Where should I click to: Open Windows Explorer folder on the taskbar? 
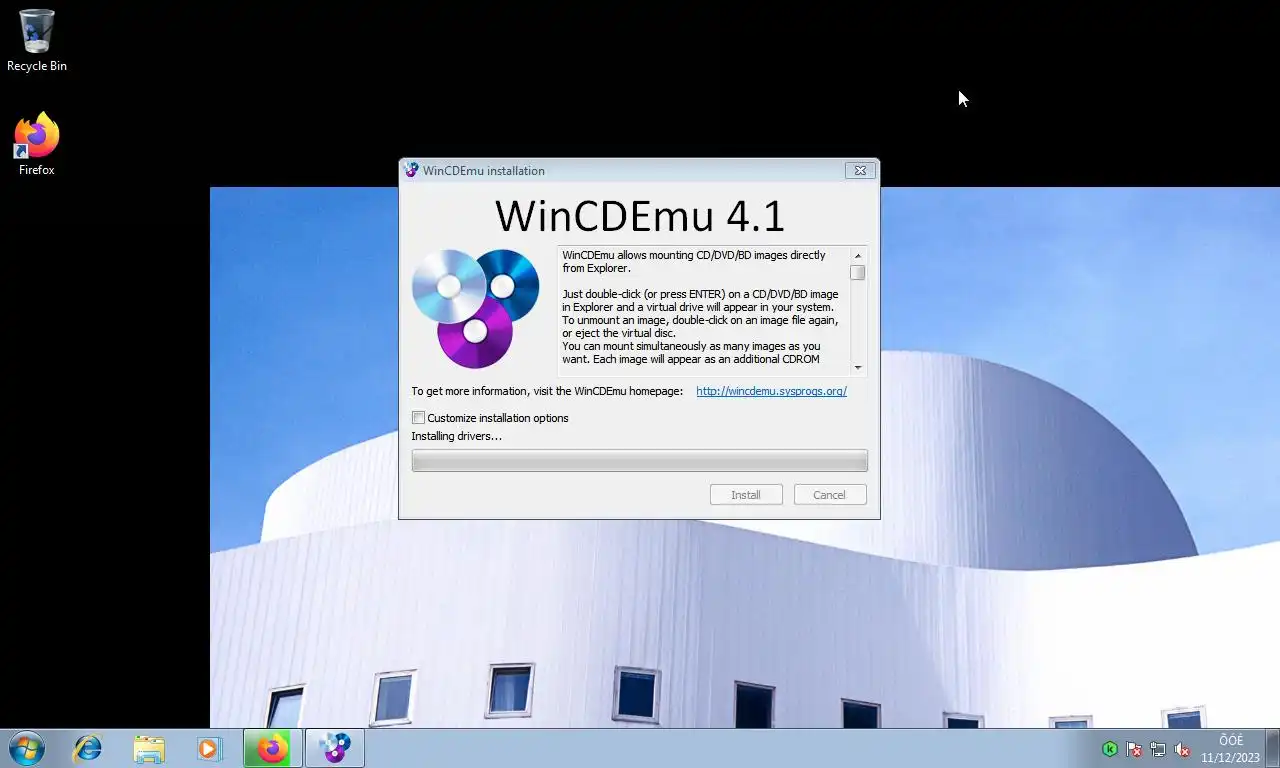pyautogui.click(x=149, y=748)
